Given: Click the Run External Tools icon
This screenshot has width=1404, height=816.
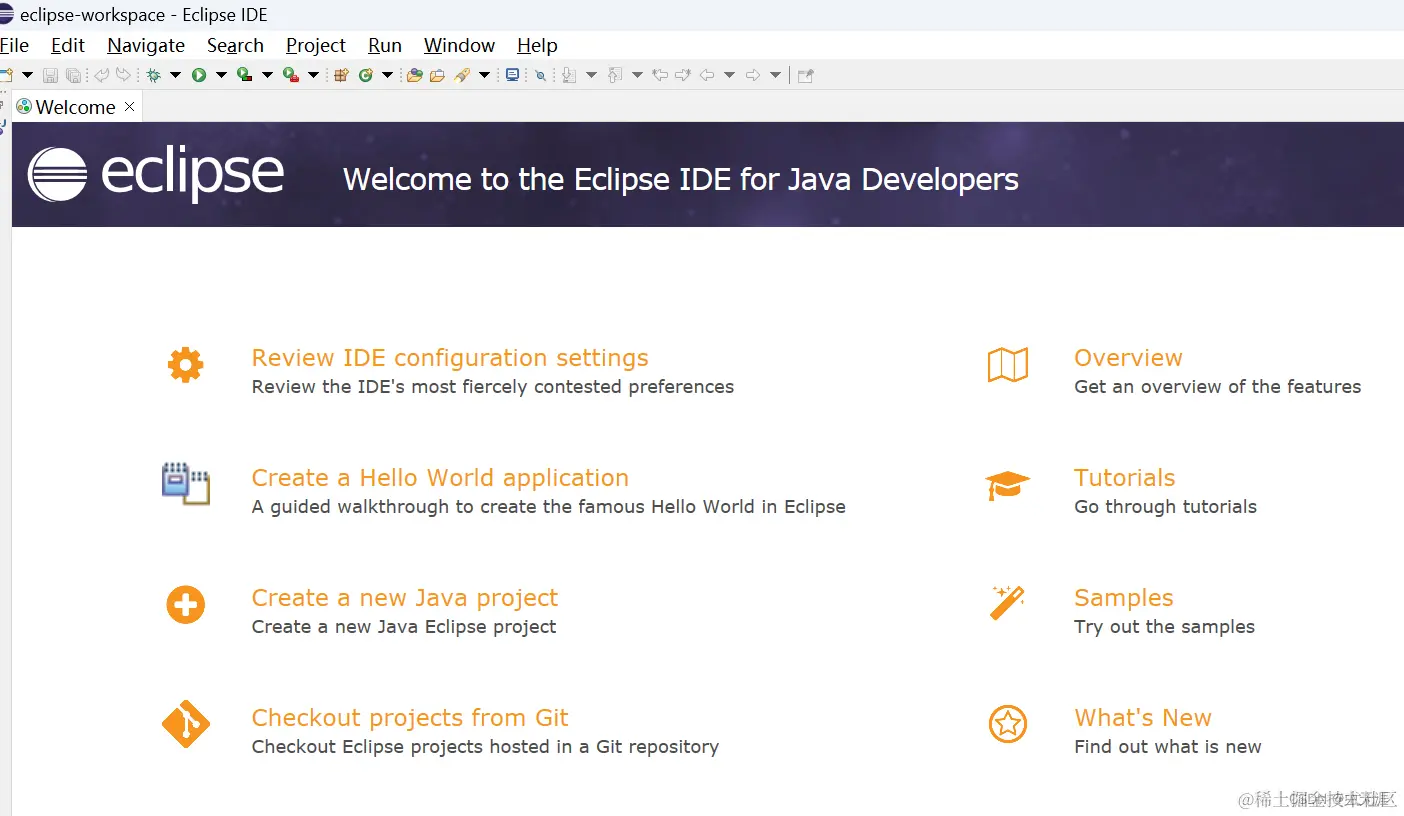Looking at the screenshot, I should point(291,75).
